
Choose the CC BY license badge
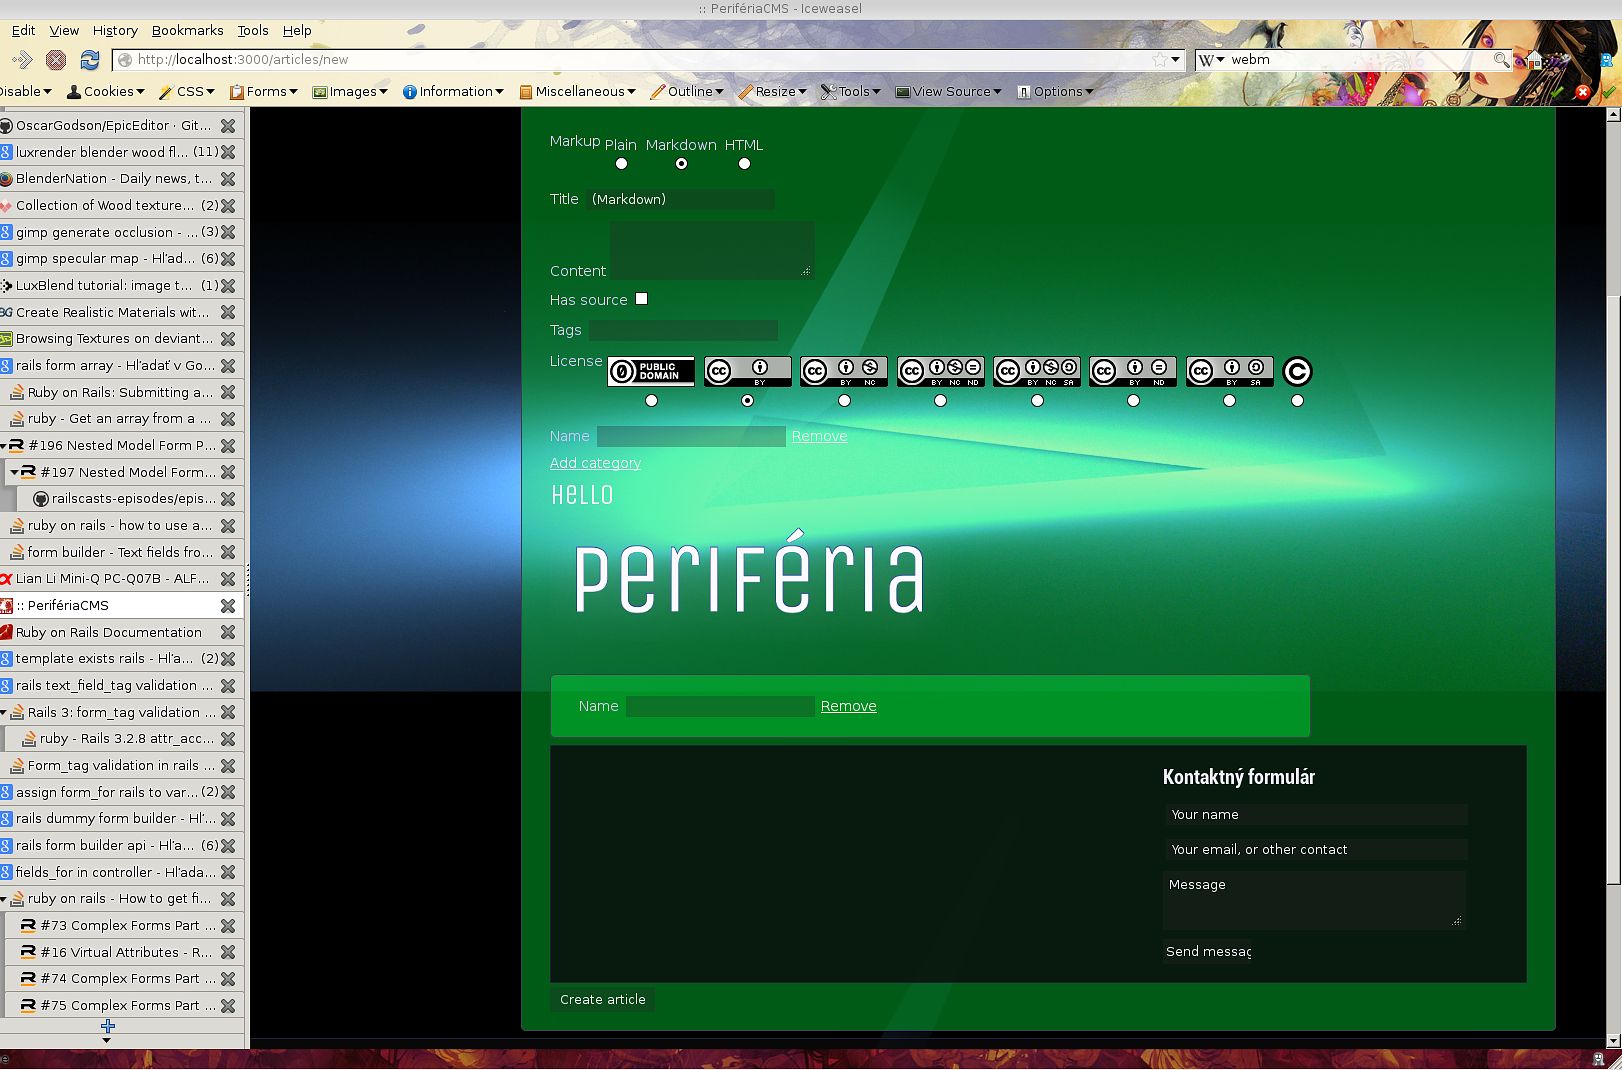pyautogui.click(x=747, y=372)
